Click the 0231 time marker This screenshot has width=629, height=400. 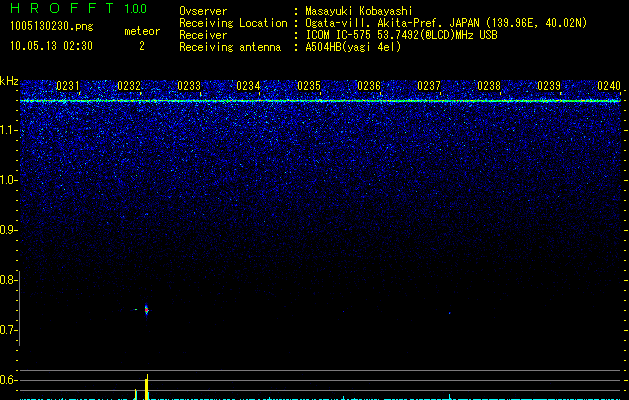tap(68, 86)
